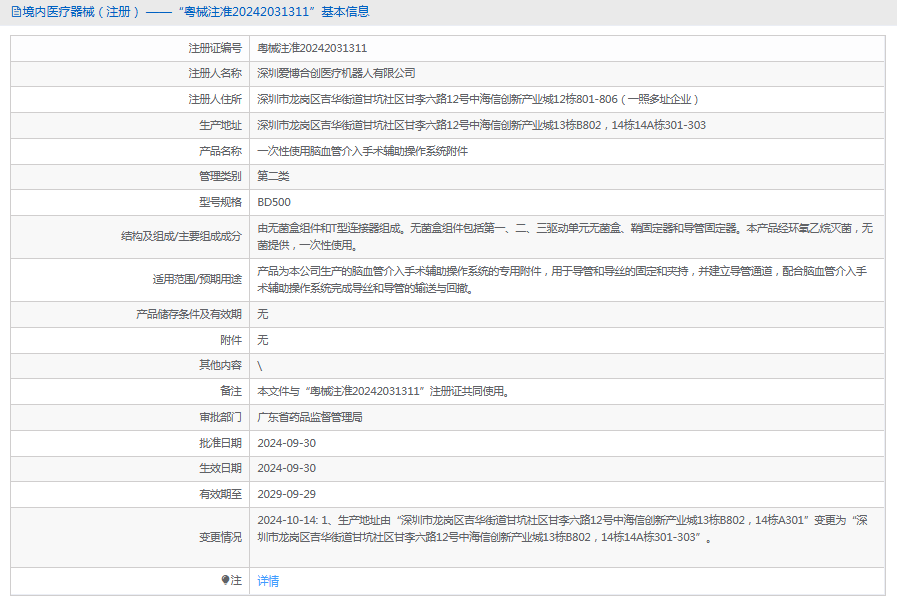Image resolution: width=897 pixels, height=604 pixels.
Task: Select approving authority 广东省药品监督管理局
Action: 309,417
